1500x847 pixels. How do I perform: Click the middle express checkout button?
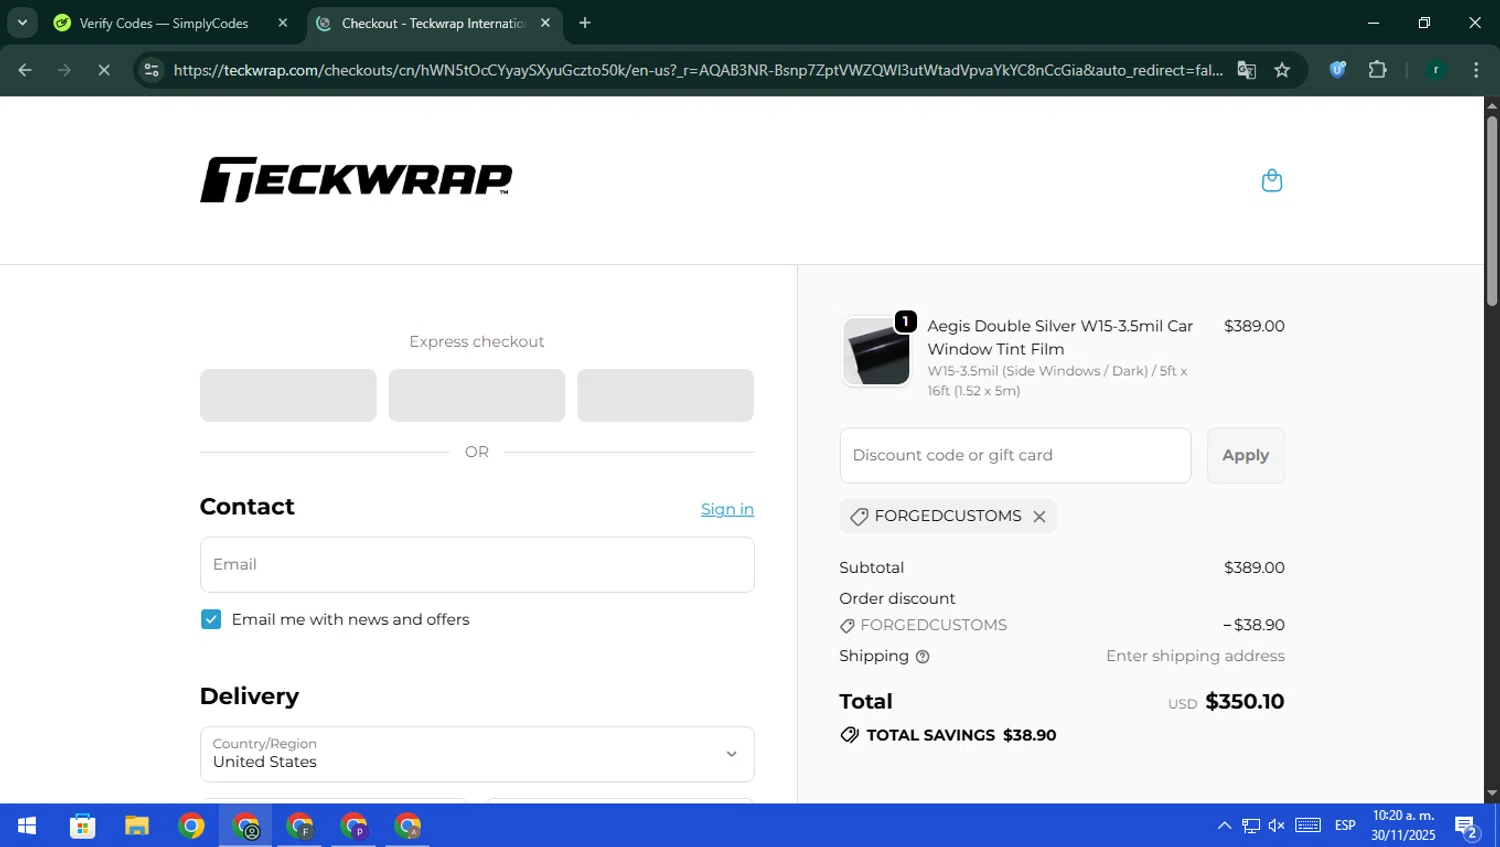(x=477, y=395)
